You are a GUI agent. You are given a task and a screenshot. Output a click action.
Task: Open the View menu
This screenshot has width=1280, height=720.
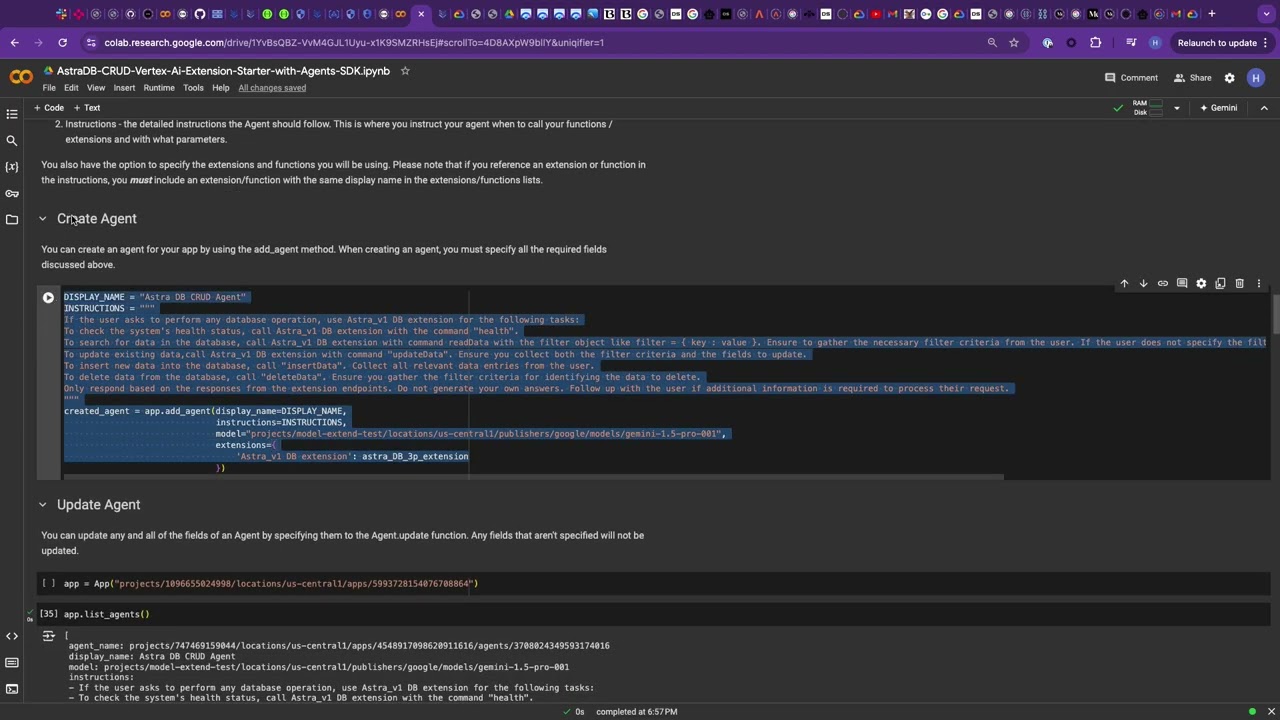pos(96,88)
